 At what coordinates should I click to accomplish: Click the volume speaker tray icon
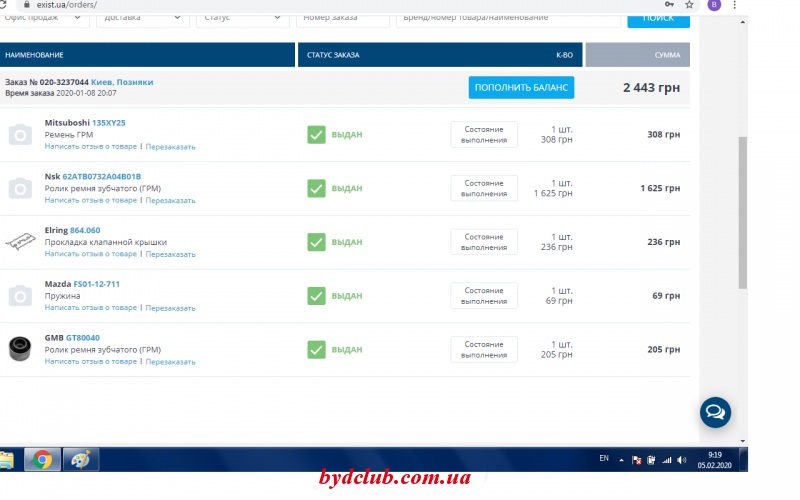[681, 460]
